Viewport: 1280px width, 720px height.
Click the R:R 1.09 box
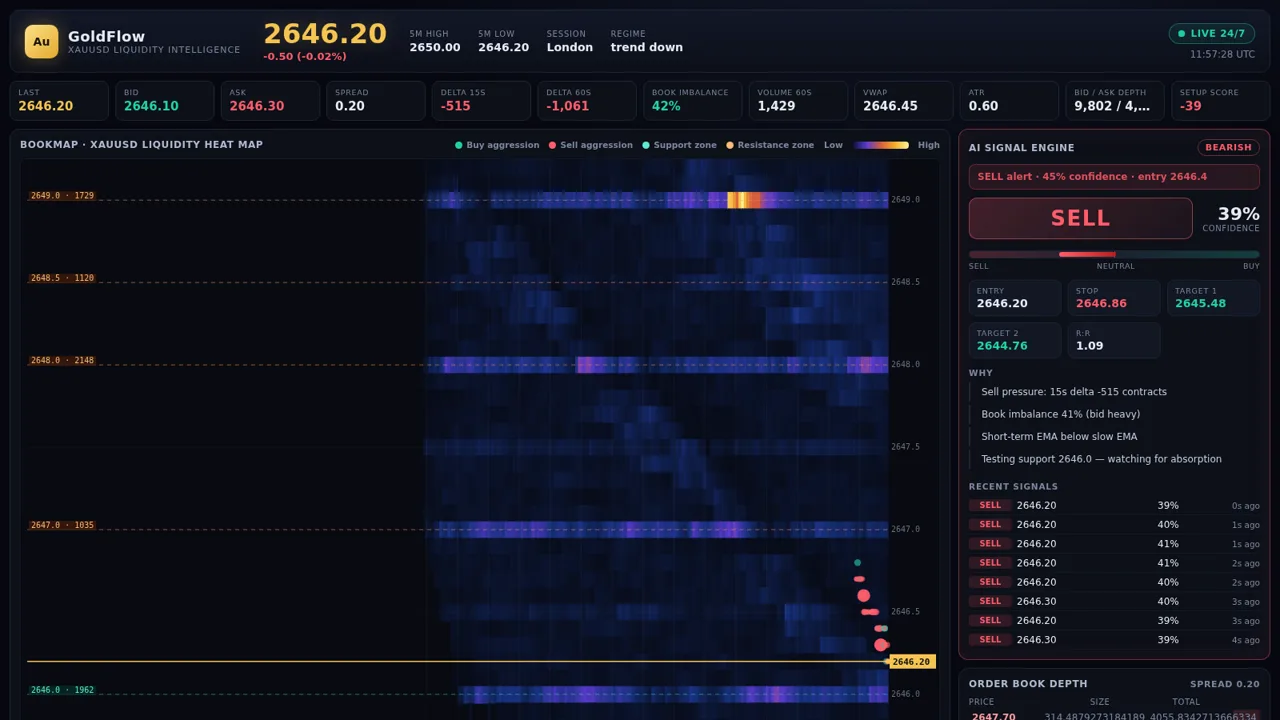pyautogui.click(x=1114, y=340)
